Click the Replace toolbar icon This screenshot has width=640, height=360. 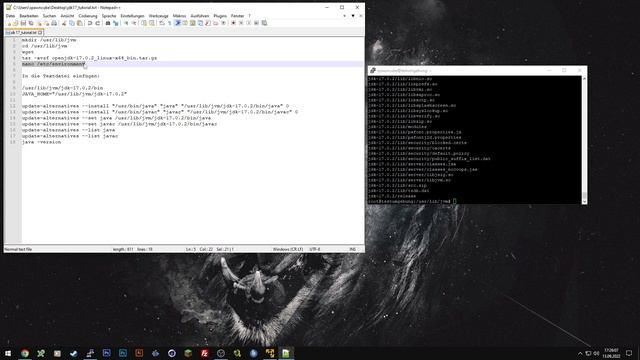click(x=116, y=23)
